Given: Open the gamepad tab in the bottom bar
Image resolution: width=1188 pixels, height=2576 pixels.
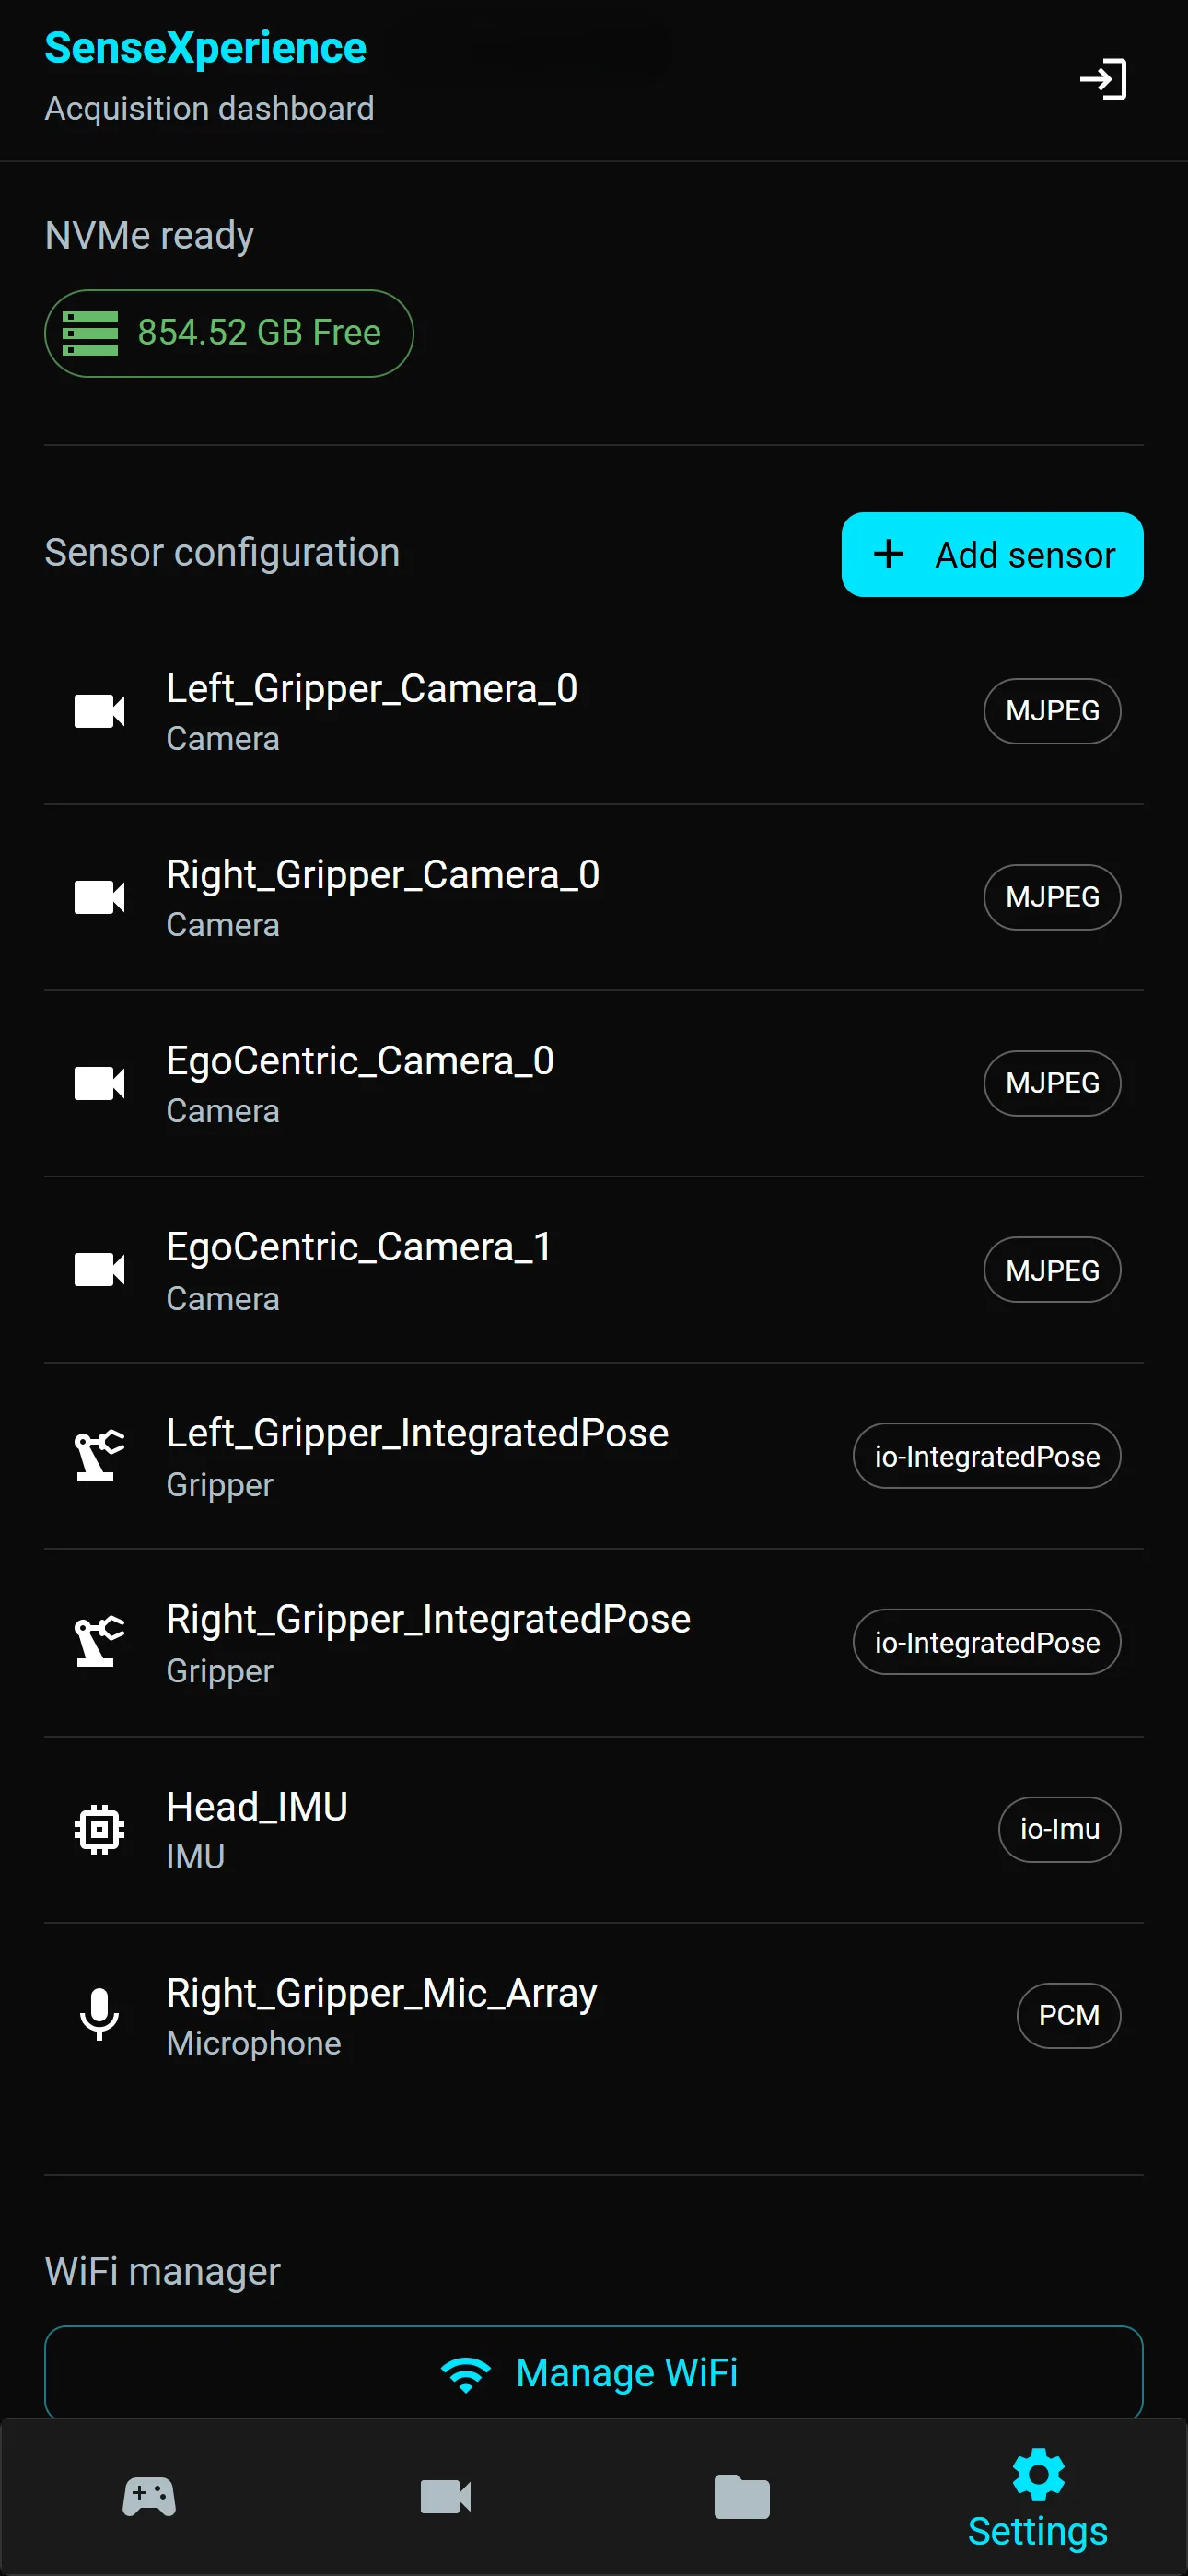Looking at the screenshot, I should [149, 2497].
